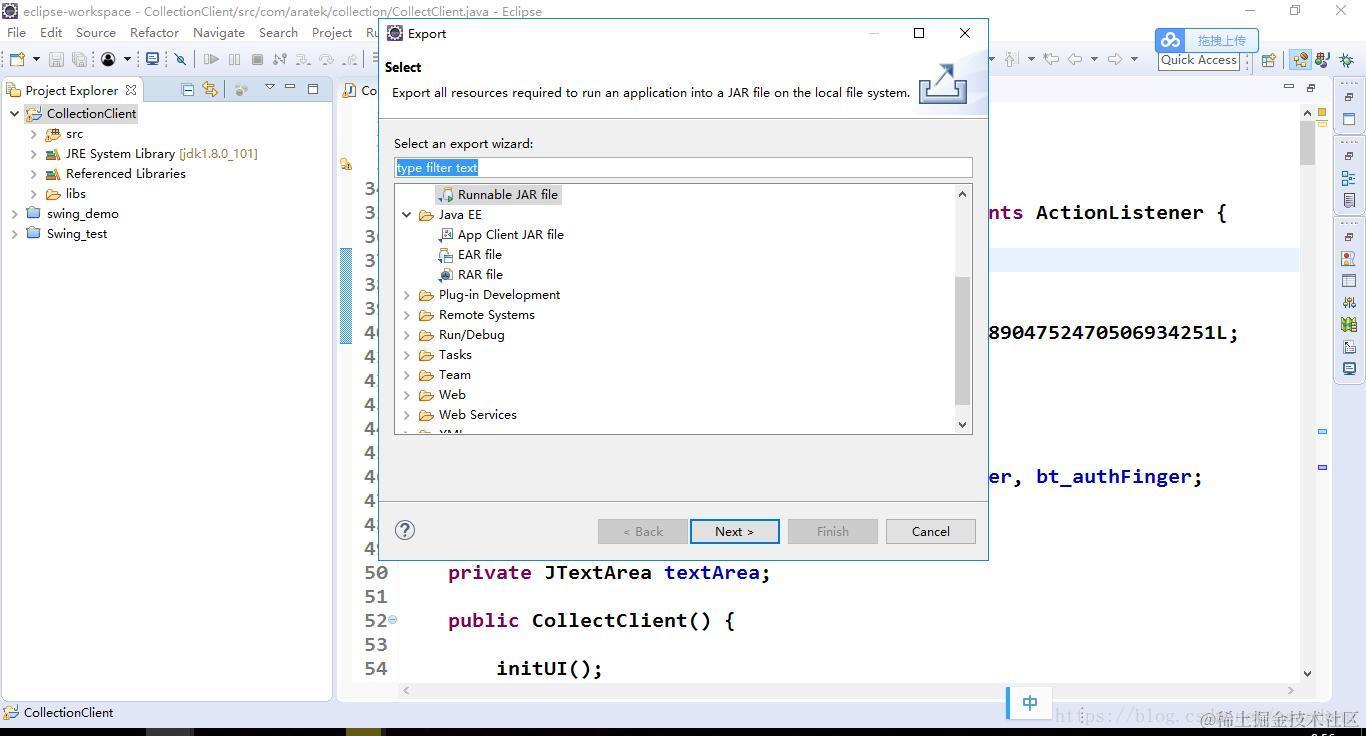Click Collapse All in Project Explorer
The width and height of the screenshot is (1366, 736).
[x=187, y=89]
